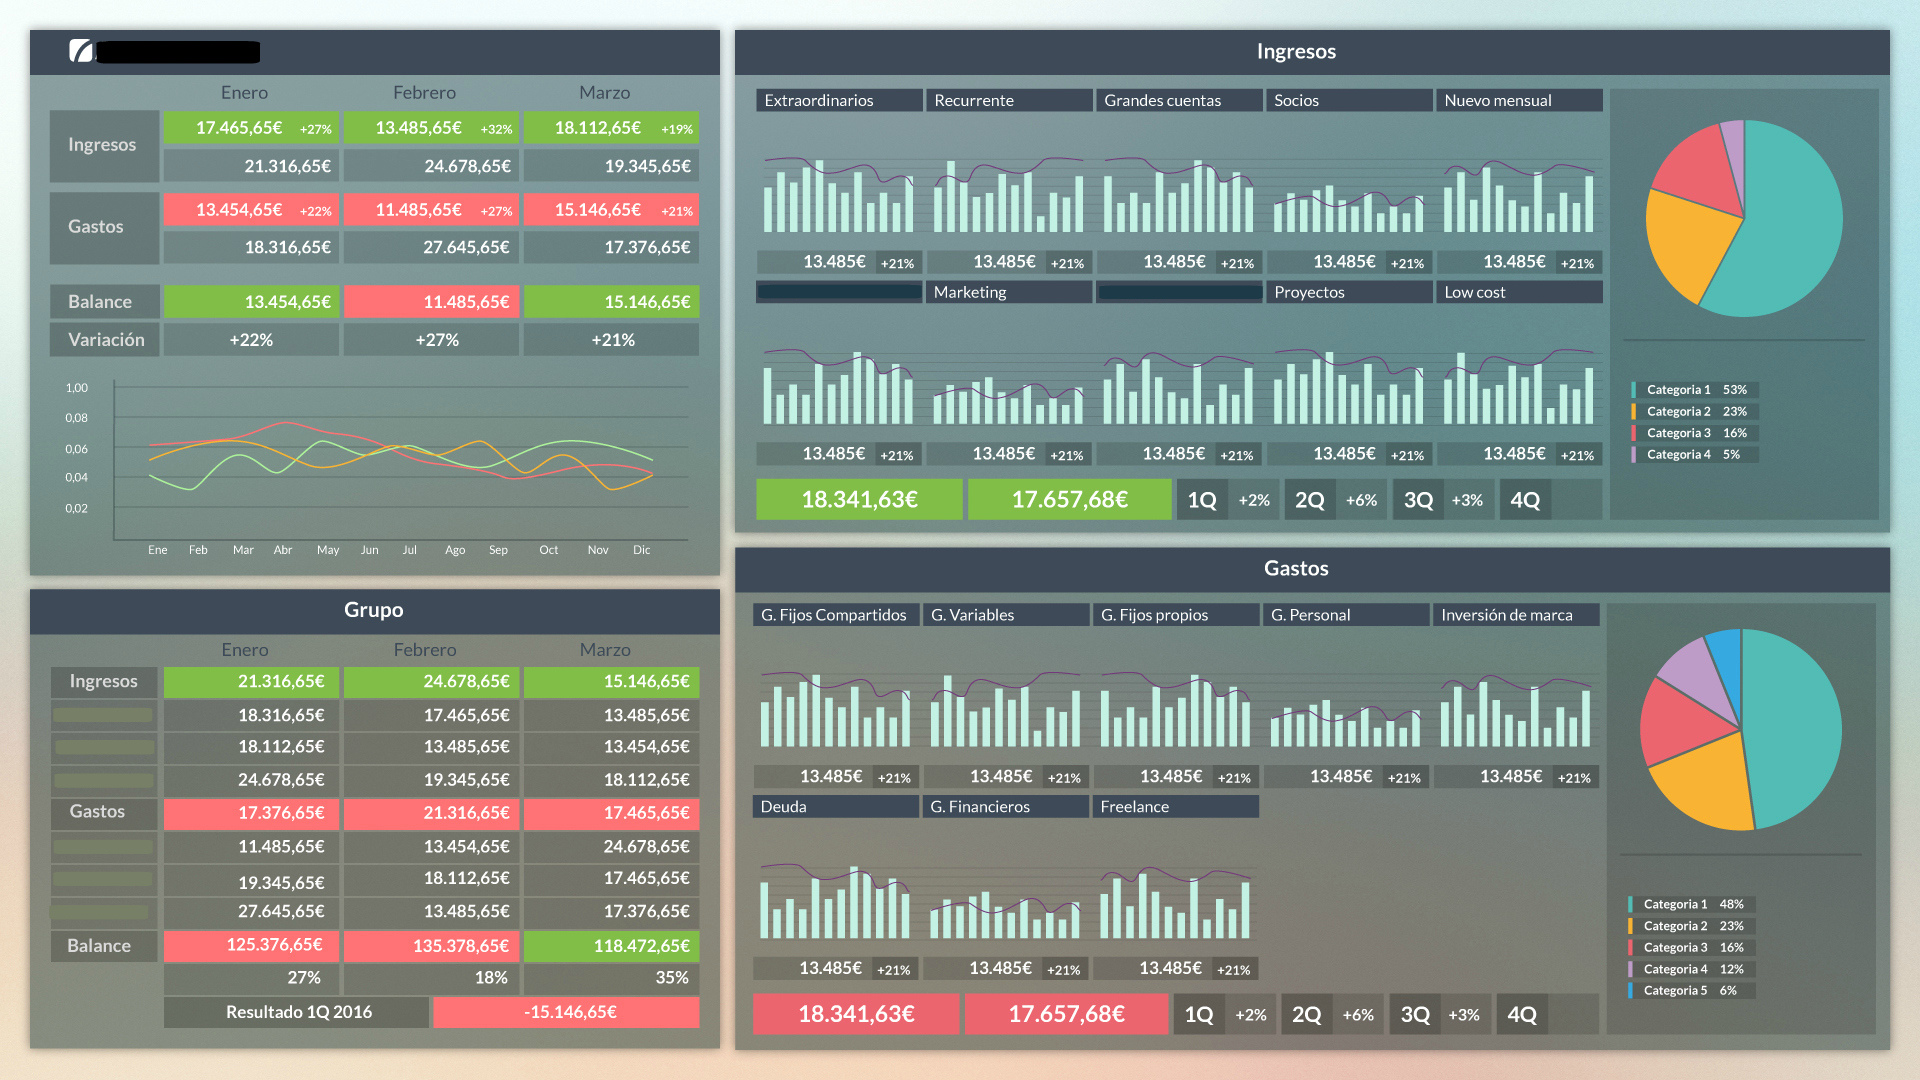1920x1080 pixels.
Task: Click the Resultado 1Q 2016 label
Action: [x=298, y=1012]
